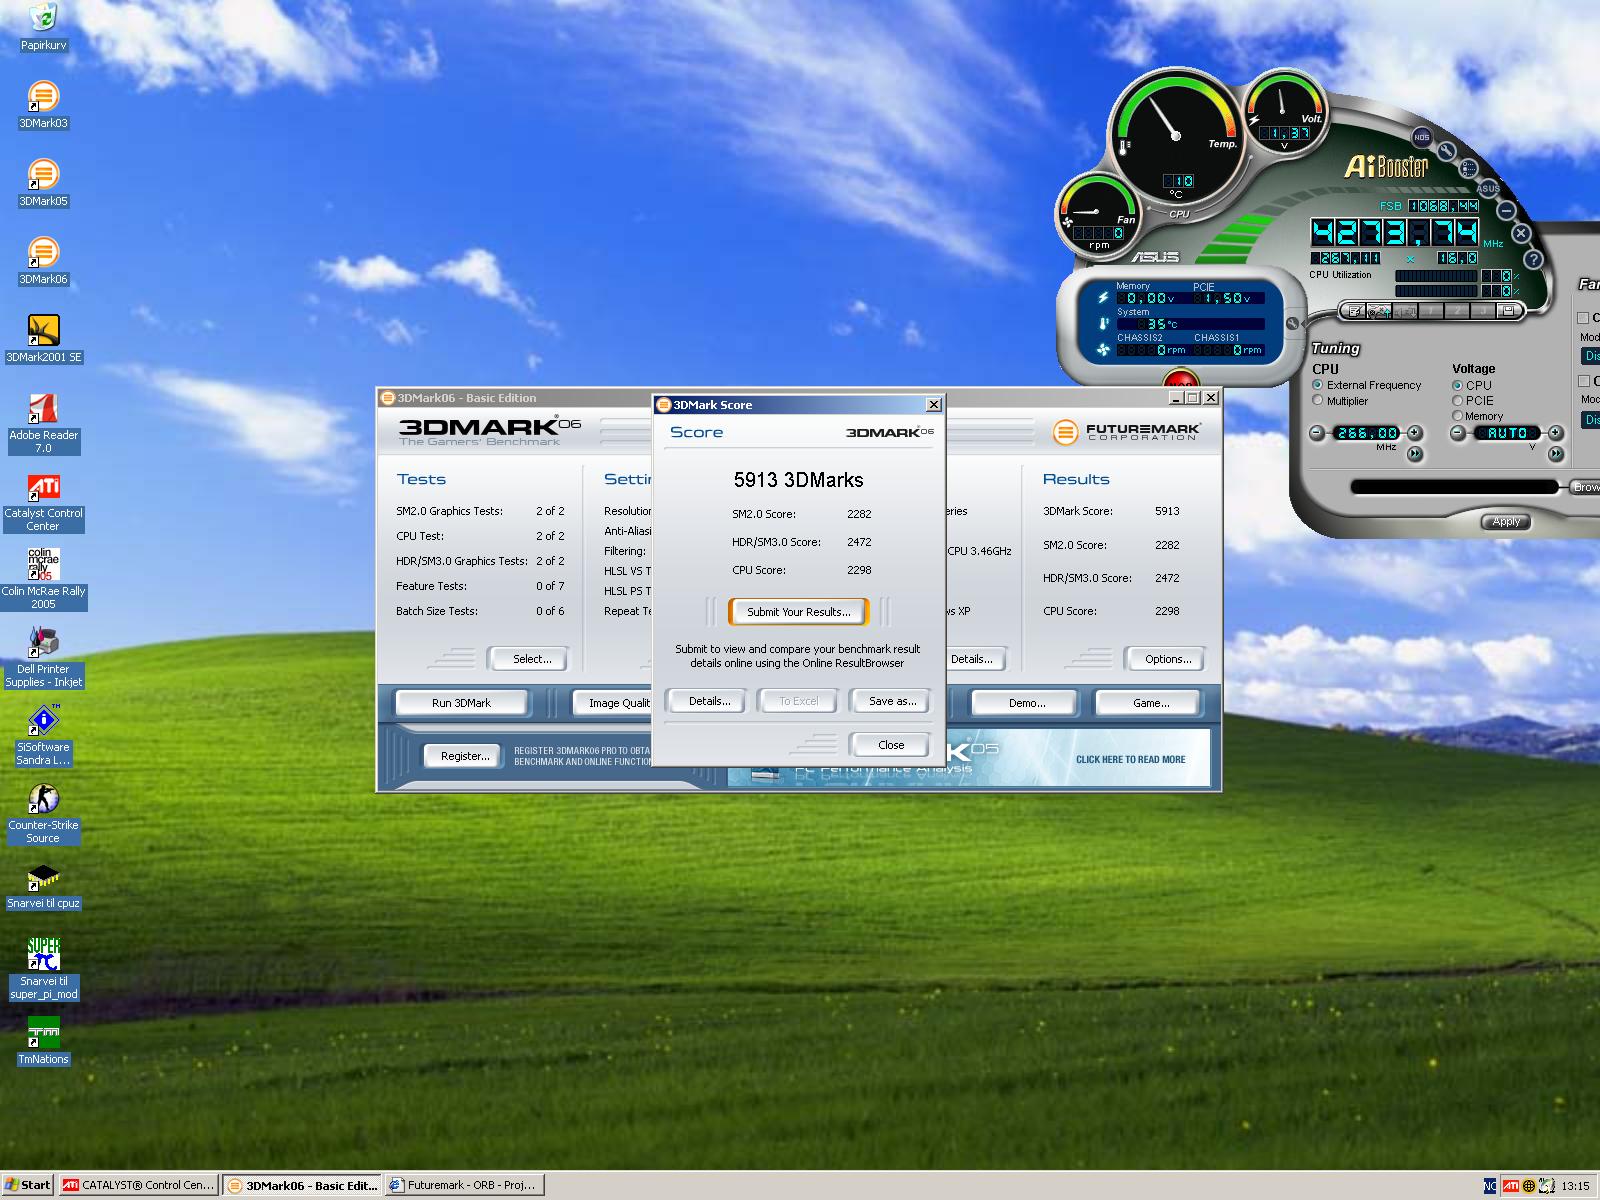The width and height of the screenshot is (1600, 1200).
Task: Launch the TmNations desktop icon
Action: [x=43, y=1041]
